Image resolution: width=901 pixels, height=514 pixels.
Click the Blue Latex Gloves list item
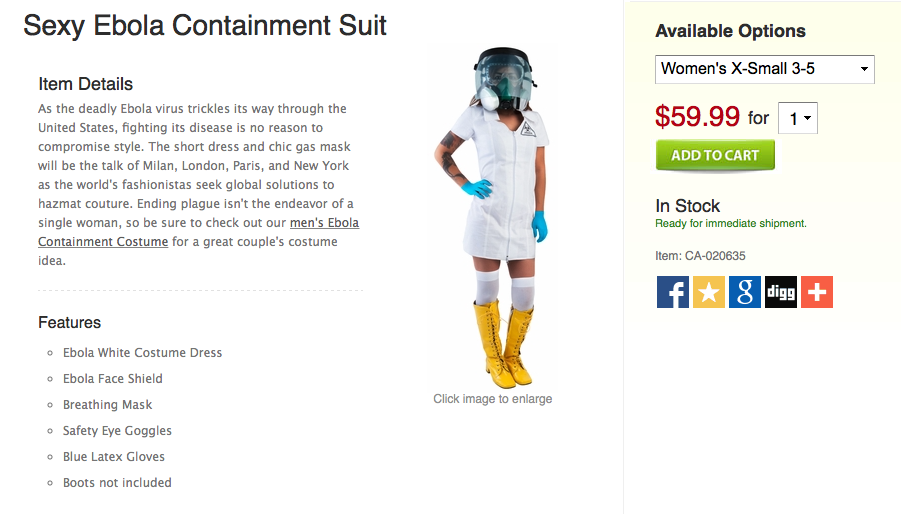[x=113, y=457]
